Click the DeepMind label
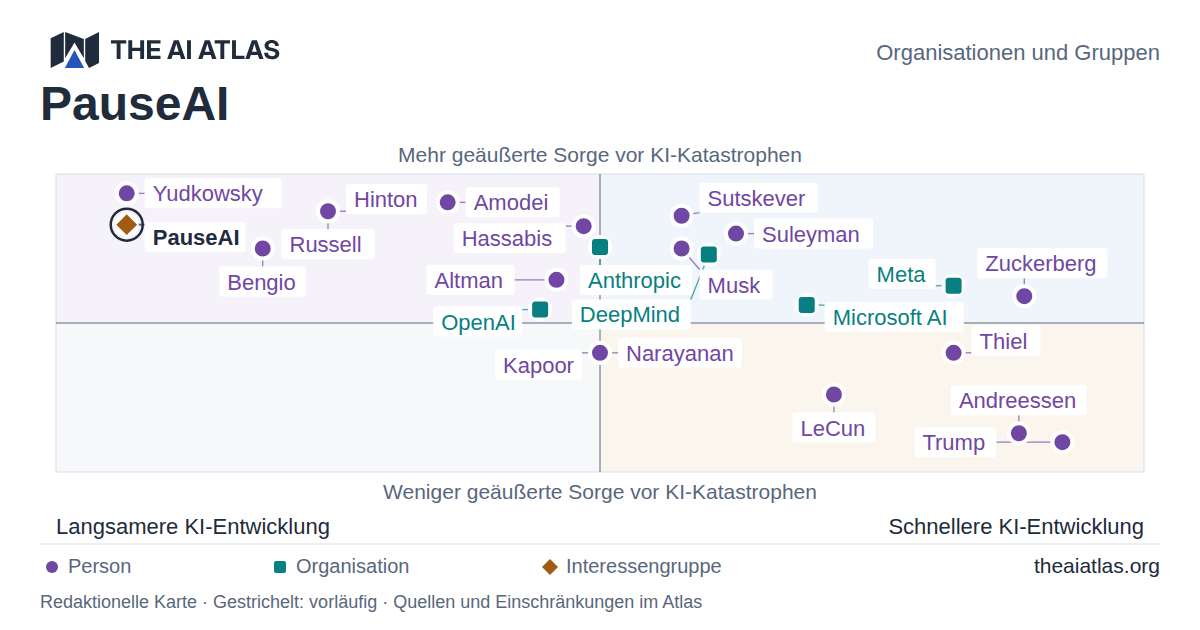 coord(630,315)
